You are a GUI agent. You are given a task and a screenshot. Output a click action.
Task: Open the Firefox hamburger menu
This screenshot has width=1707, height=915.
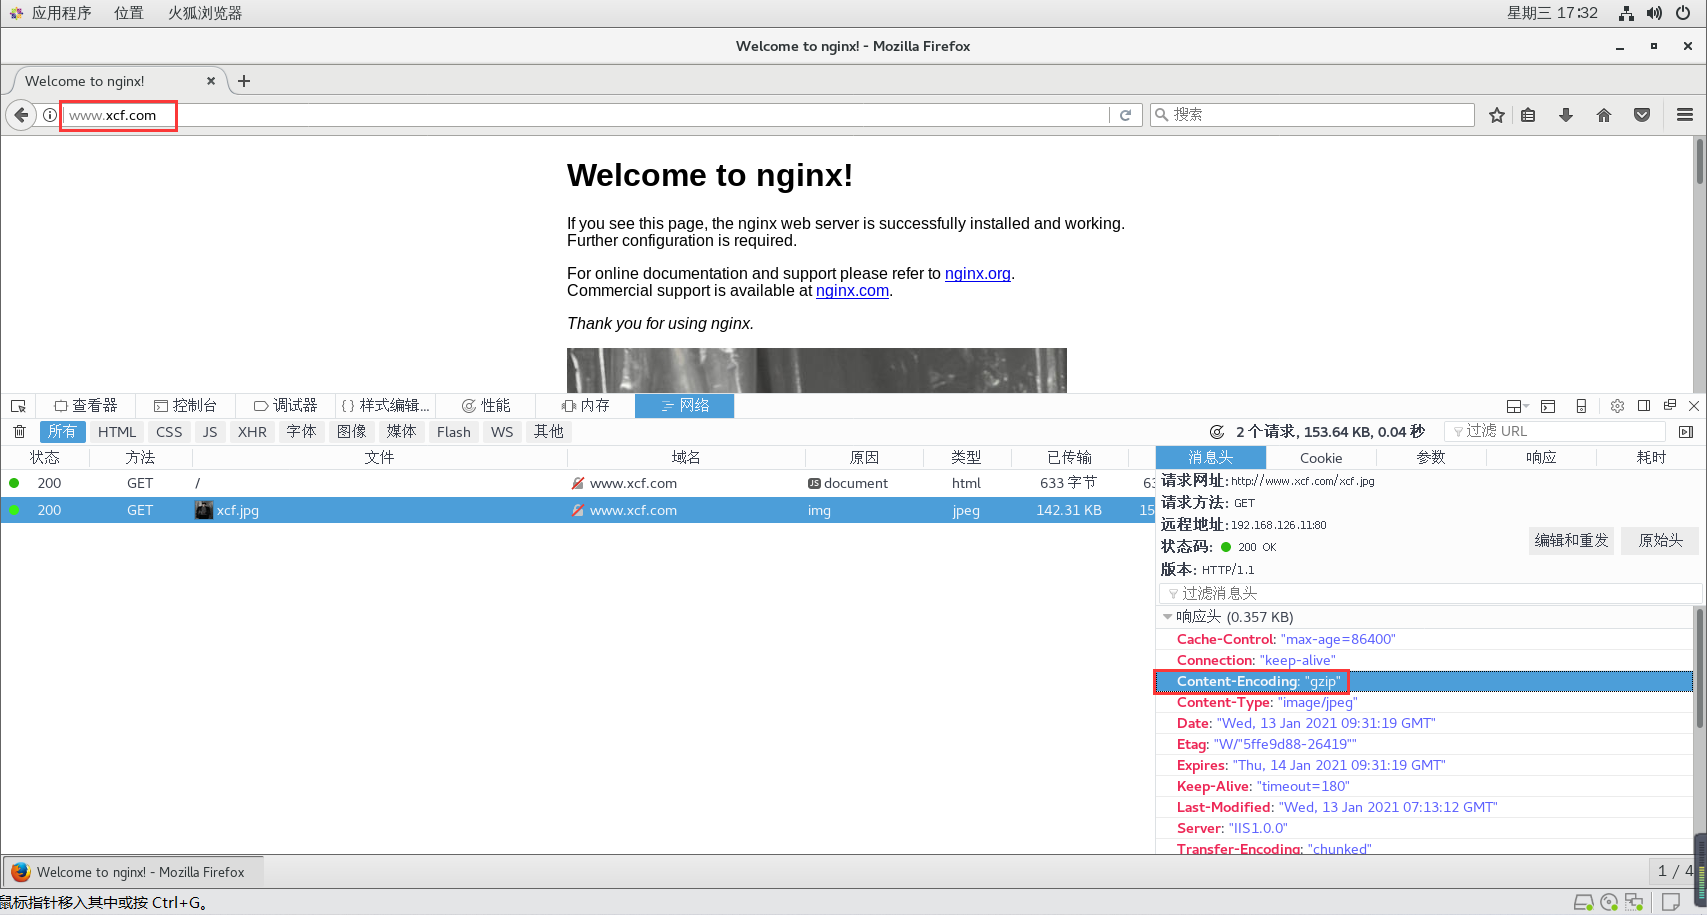[1685, 115]
